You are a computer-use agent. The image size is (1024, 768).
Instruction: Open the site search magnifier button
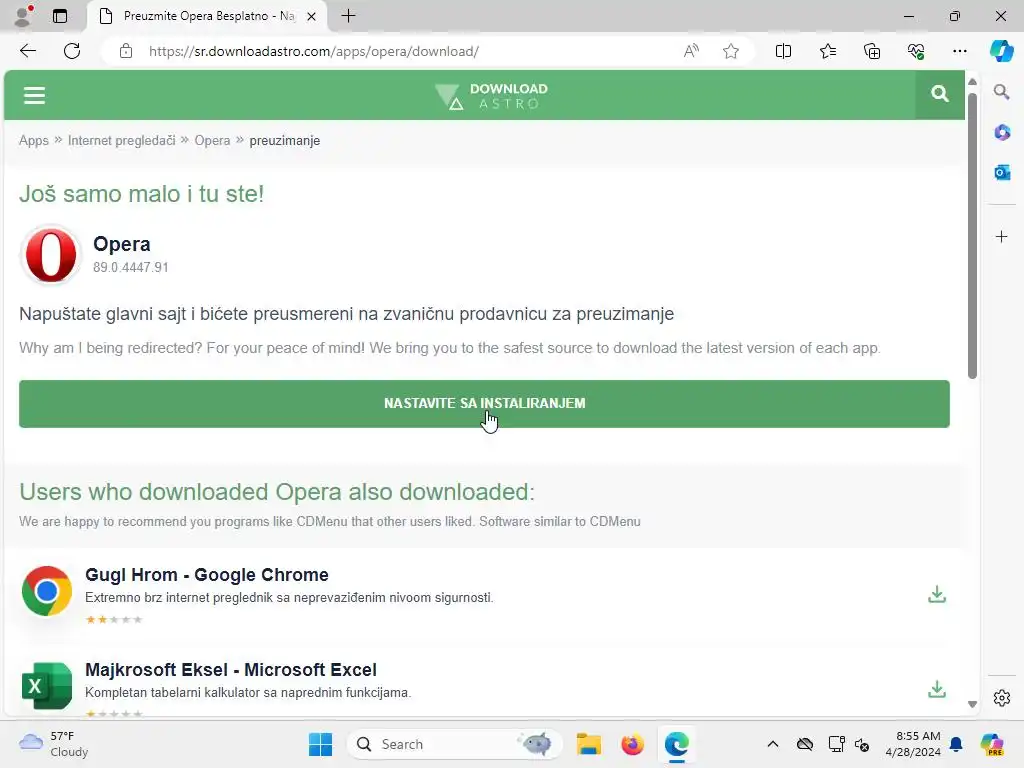(939, 95)
